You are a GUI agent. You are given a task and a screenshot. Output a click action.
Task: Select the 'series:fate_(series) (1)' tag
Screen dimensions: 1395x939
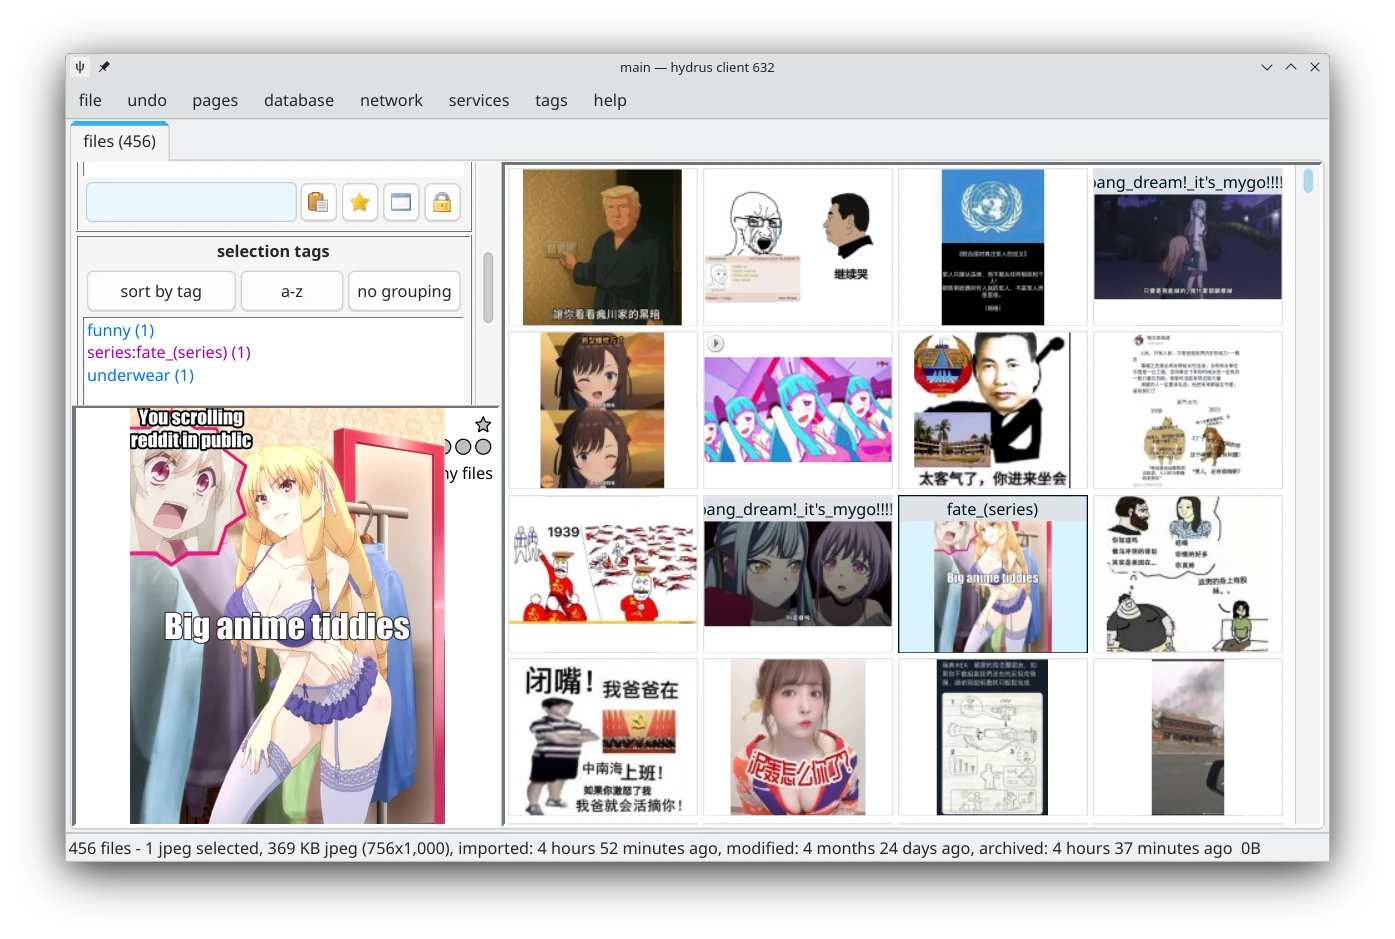pyautogui.click(x=168, y=352)
